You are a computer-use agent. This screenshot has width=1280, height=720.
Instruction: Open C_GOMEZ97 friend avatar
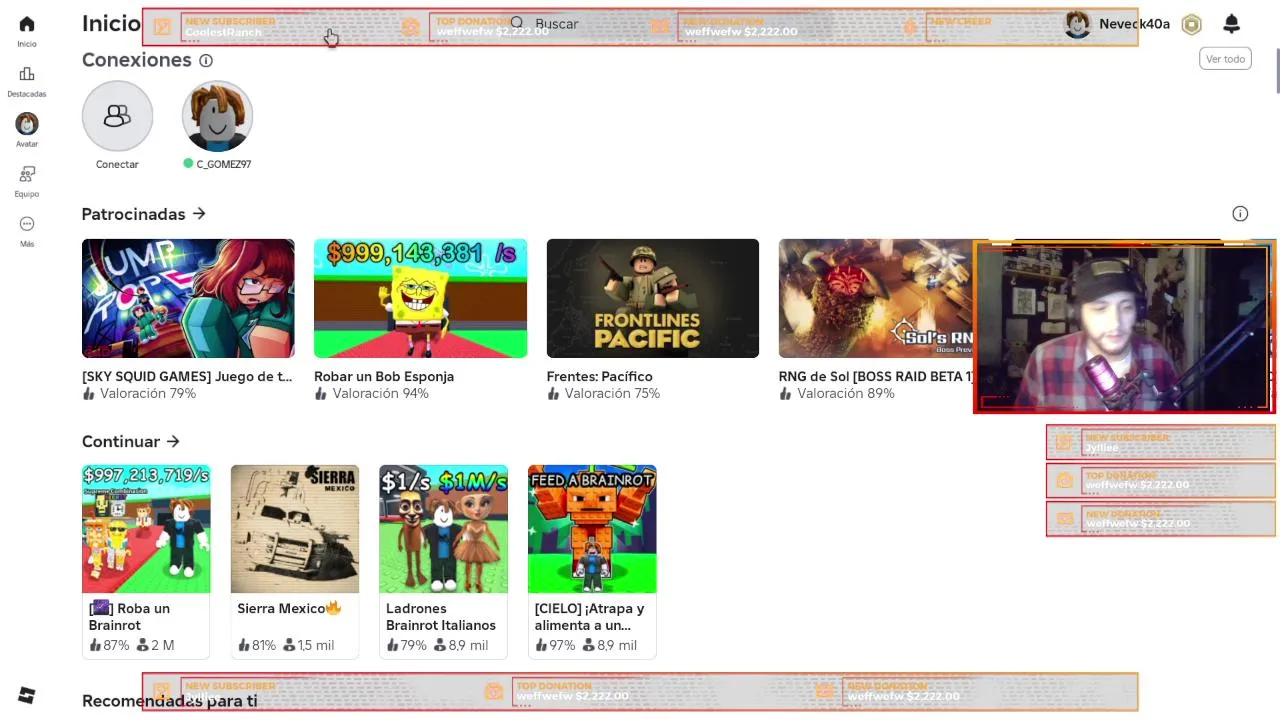pos(217,116)
